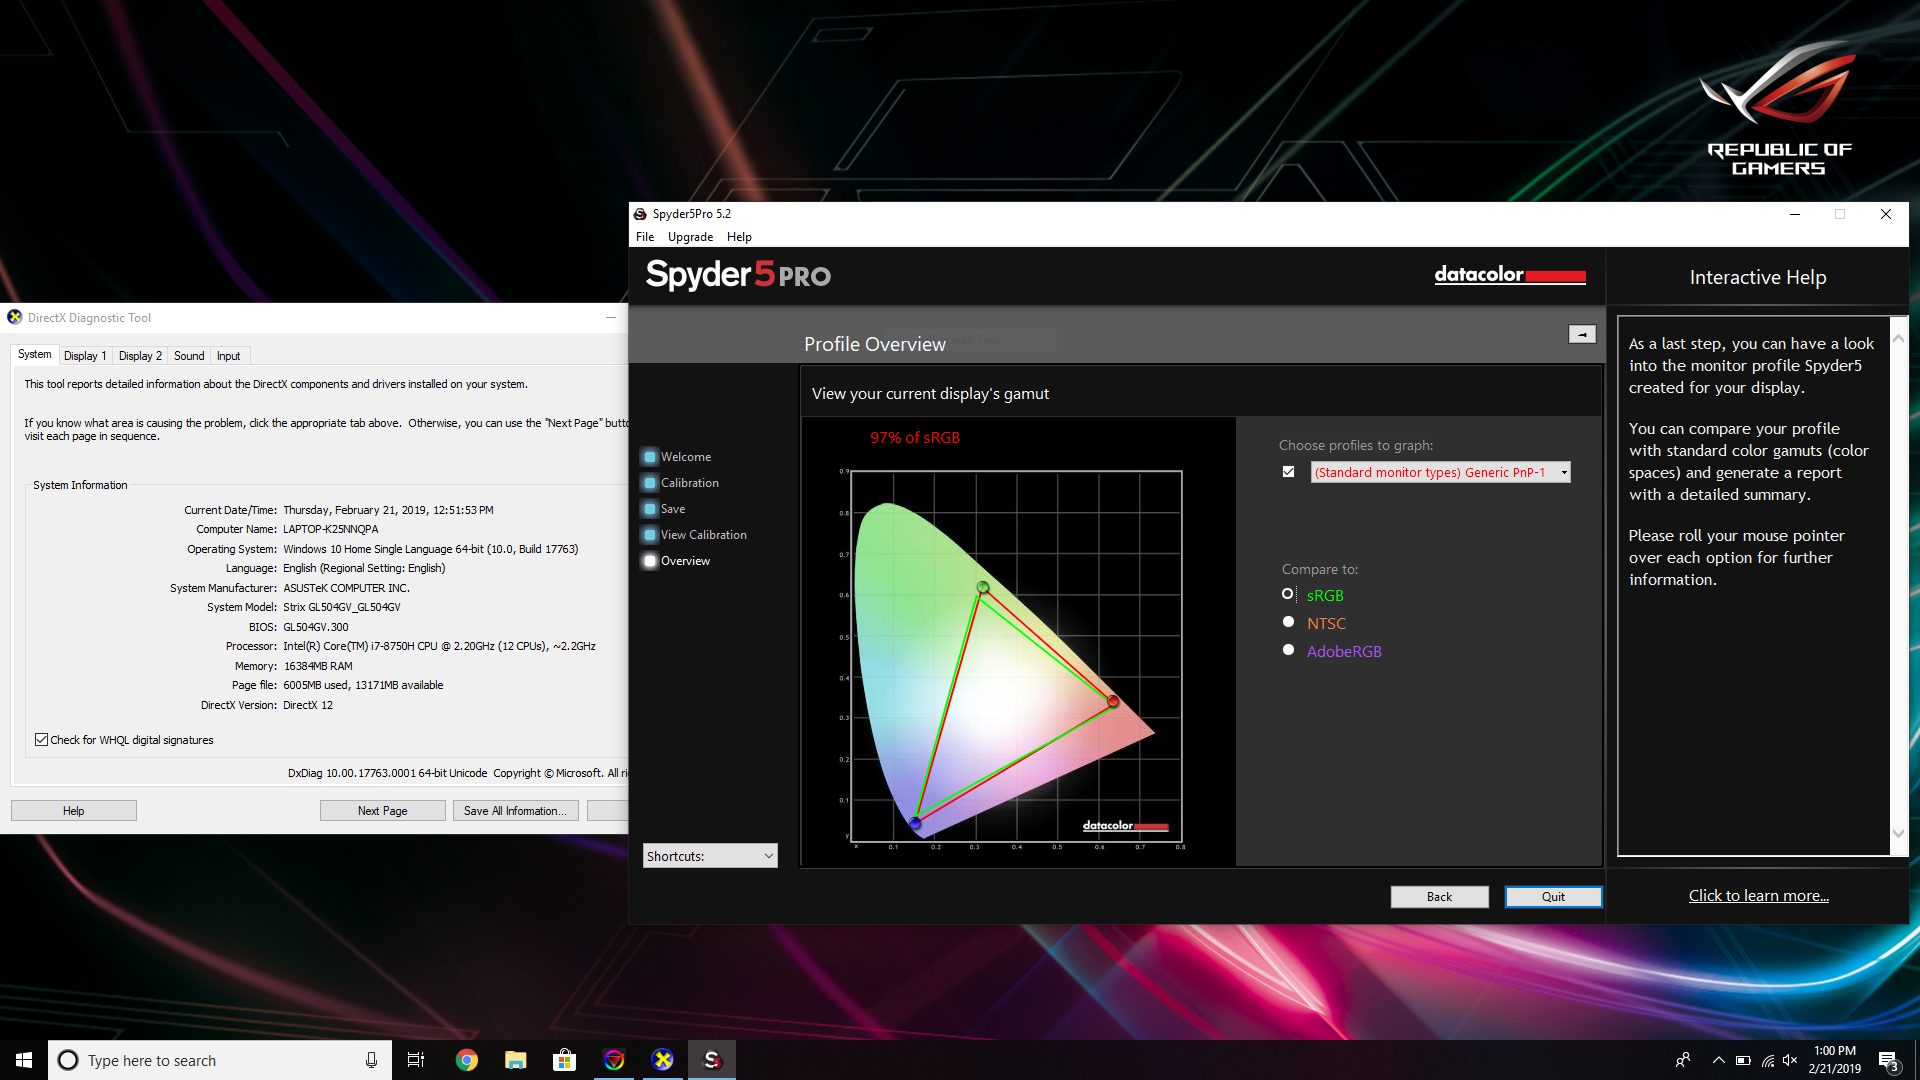Click the Overview step label
Viewport: 1920px width, 1080px height.
pos(685,561)
